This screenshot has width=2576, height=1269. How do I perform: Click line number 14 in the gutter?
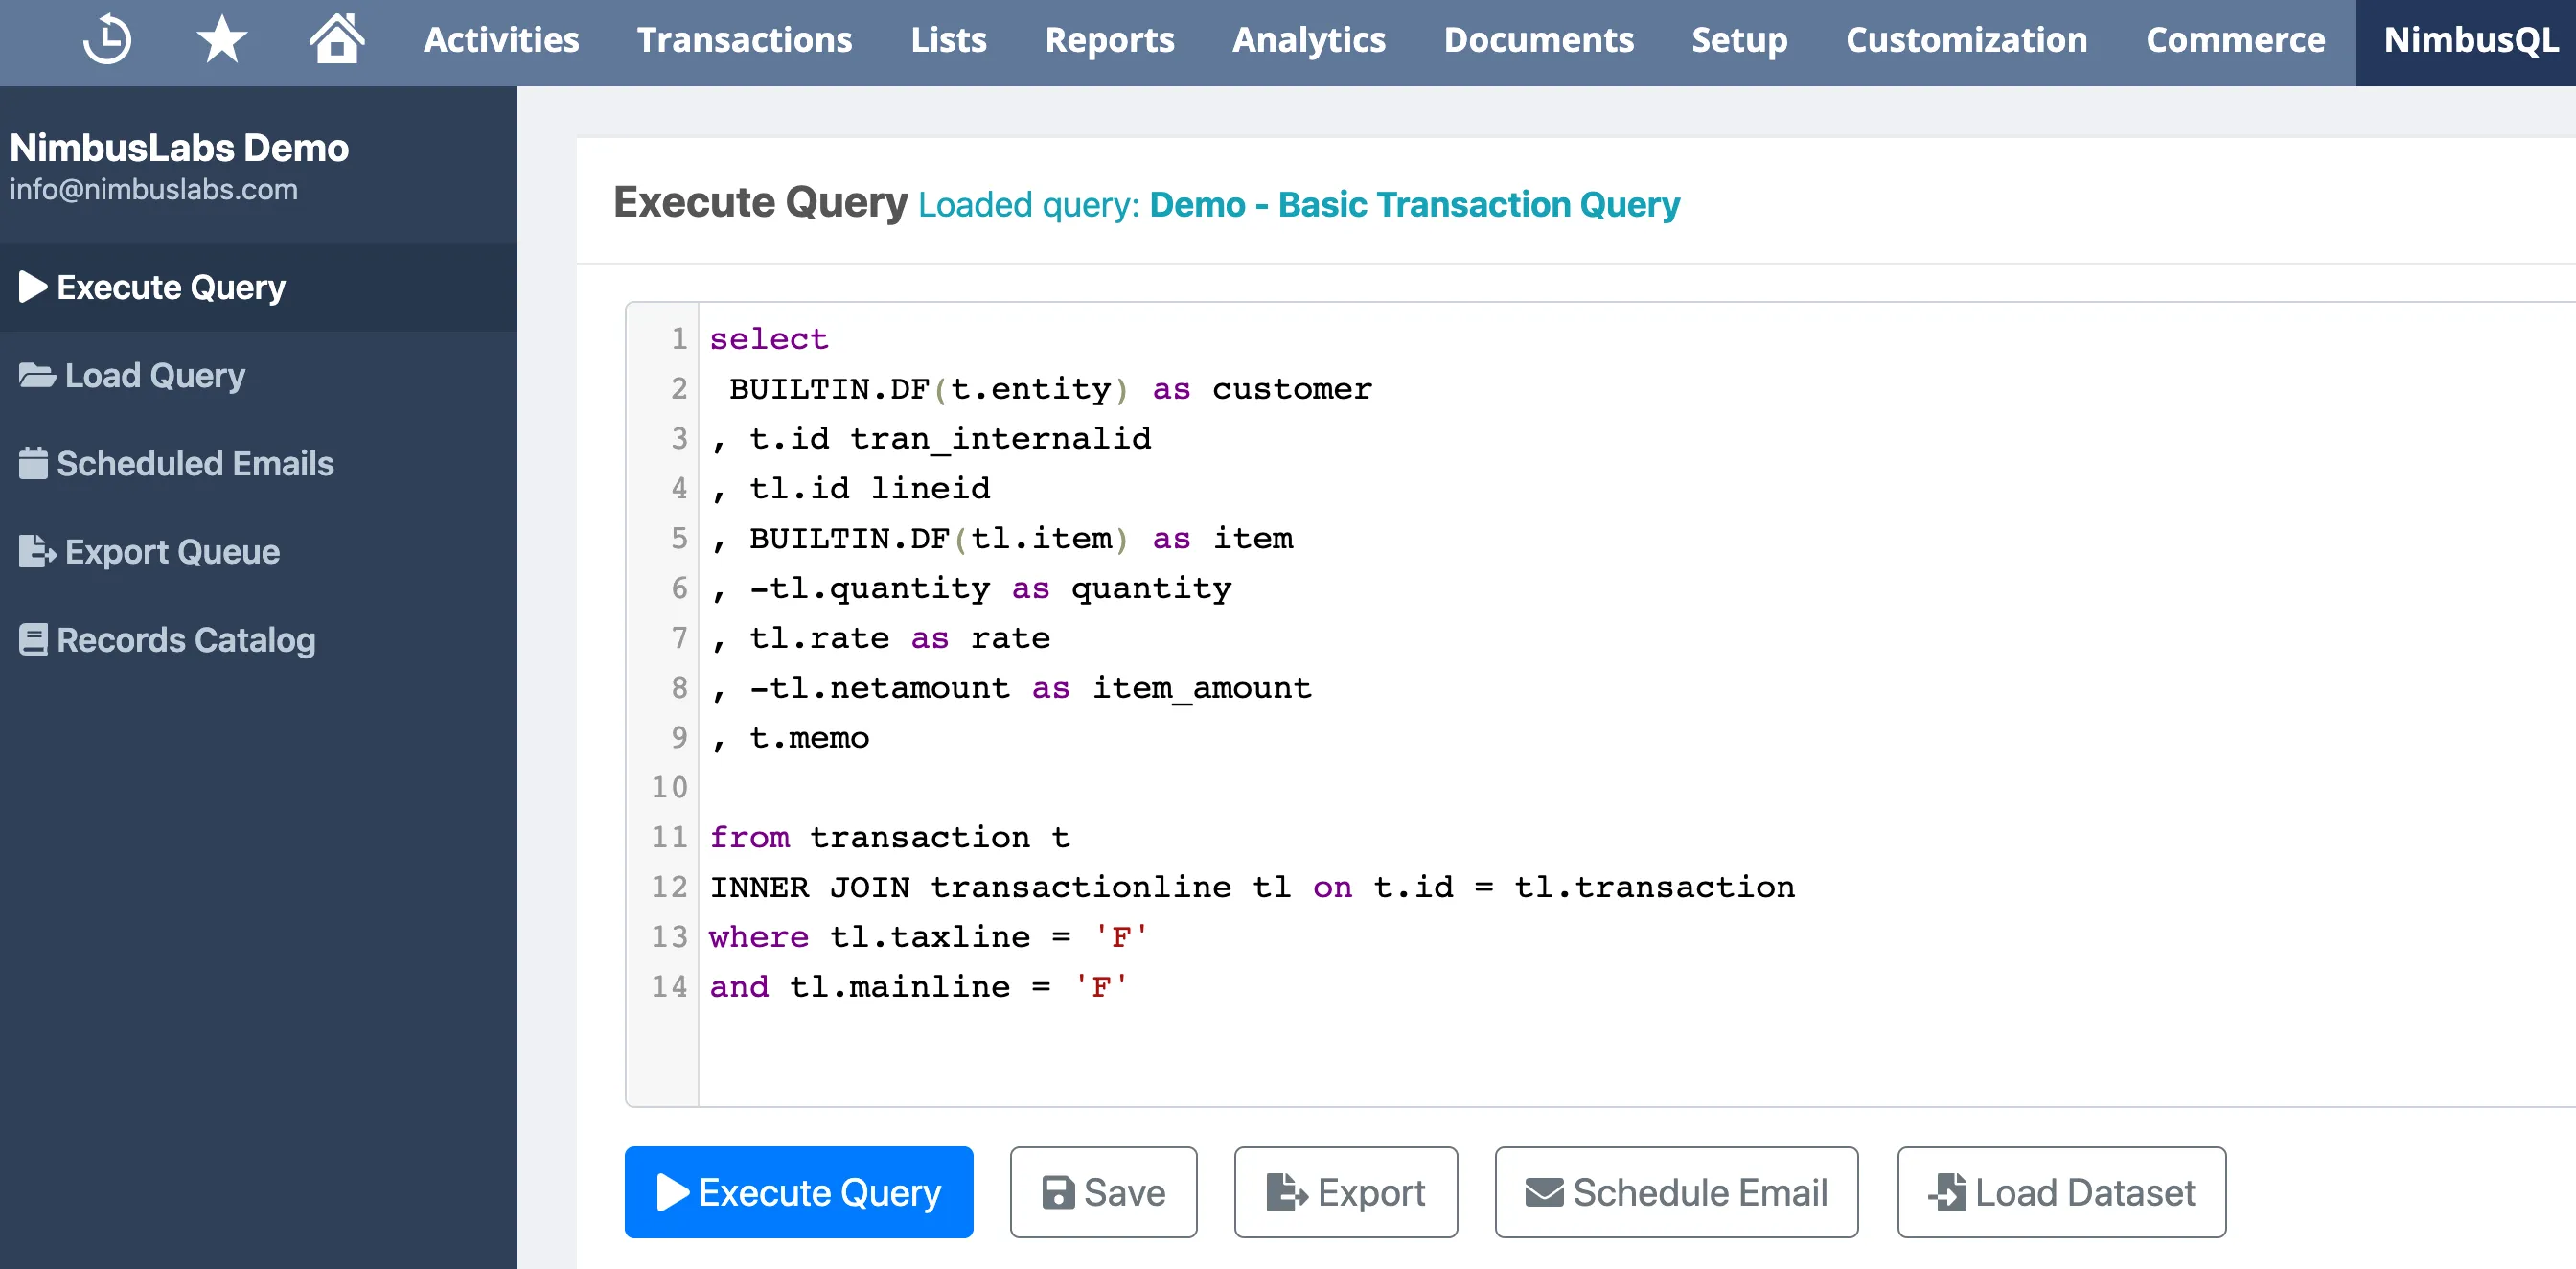tap(669, 987)
